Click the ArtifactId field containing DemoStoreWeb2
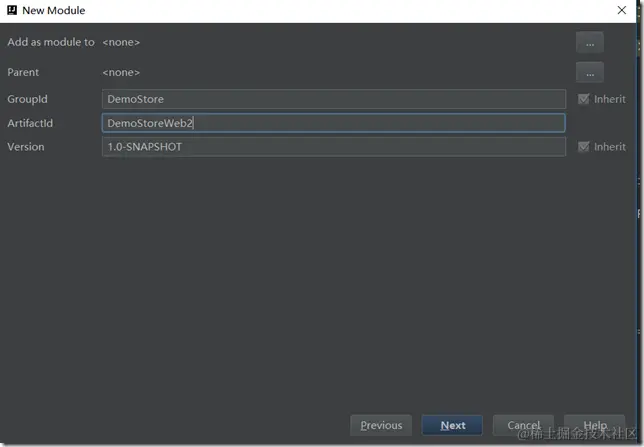The height and width of the screenshot is (447, 644). (x=334, y=123)
